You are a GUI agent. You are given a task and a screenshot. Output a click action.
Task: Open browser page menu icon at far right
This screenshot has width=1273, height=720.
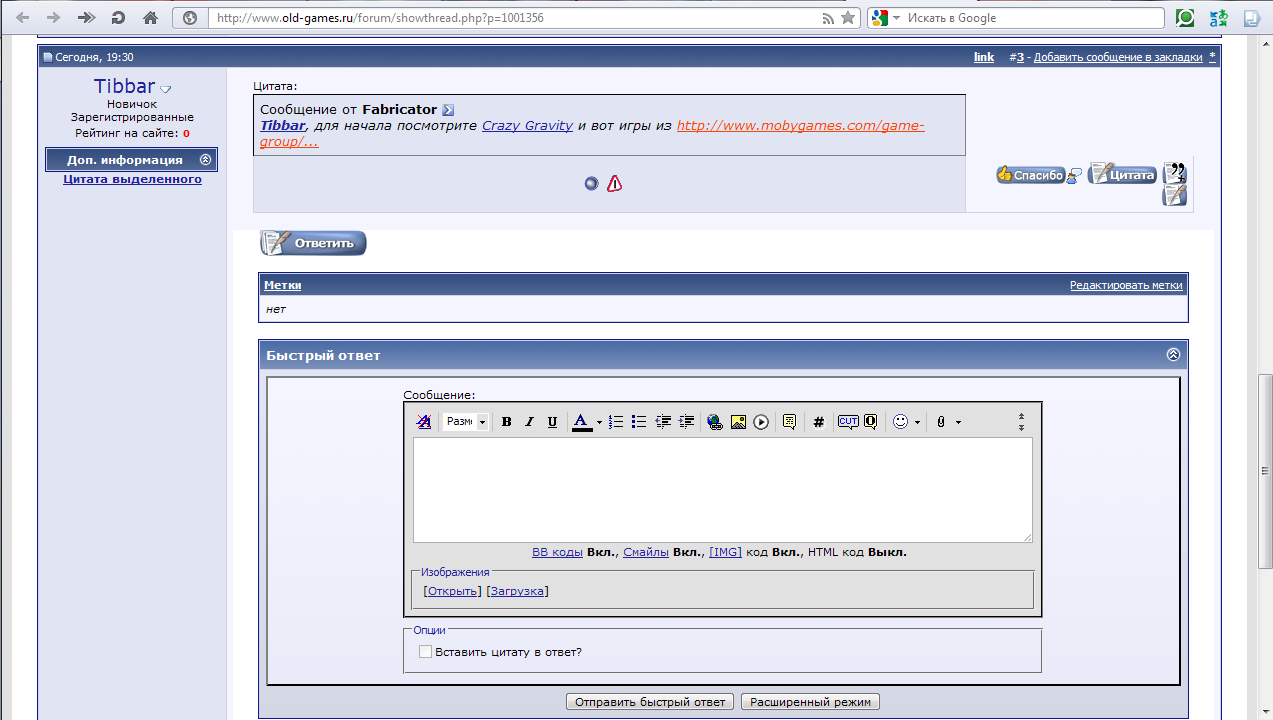1251,18
